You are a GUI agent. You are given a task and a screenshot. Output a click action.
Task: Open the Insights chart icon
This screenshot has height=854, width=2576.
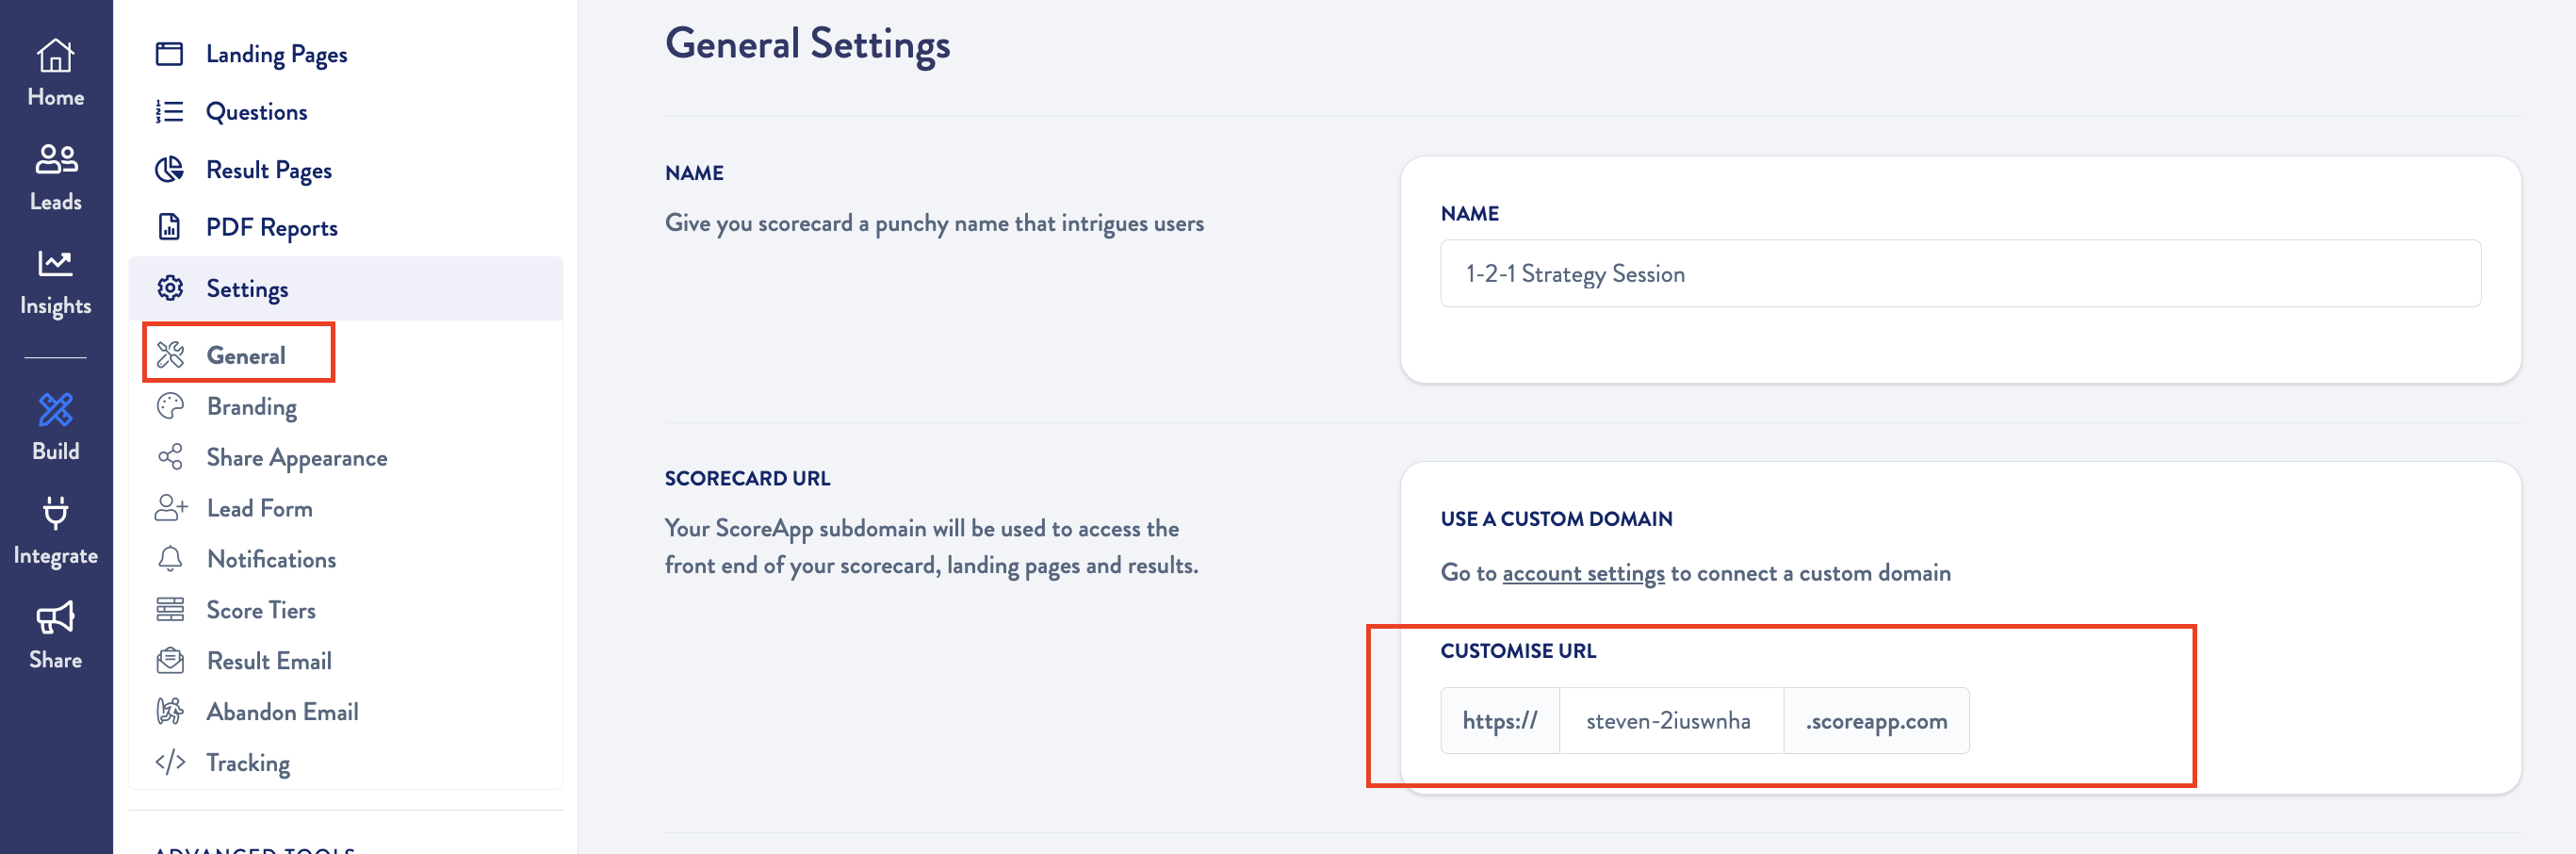click(x=55, y=264)
